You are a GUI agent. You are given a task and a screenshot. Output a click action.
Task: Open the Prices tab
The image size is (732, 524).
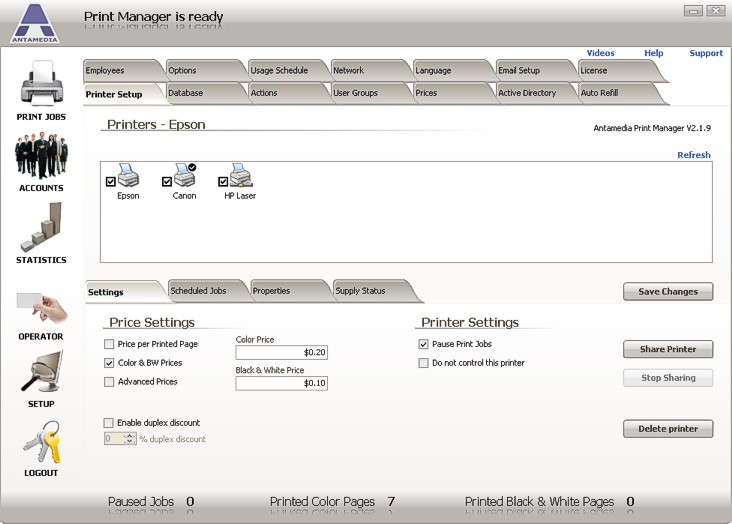click(x=452, y=93)
